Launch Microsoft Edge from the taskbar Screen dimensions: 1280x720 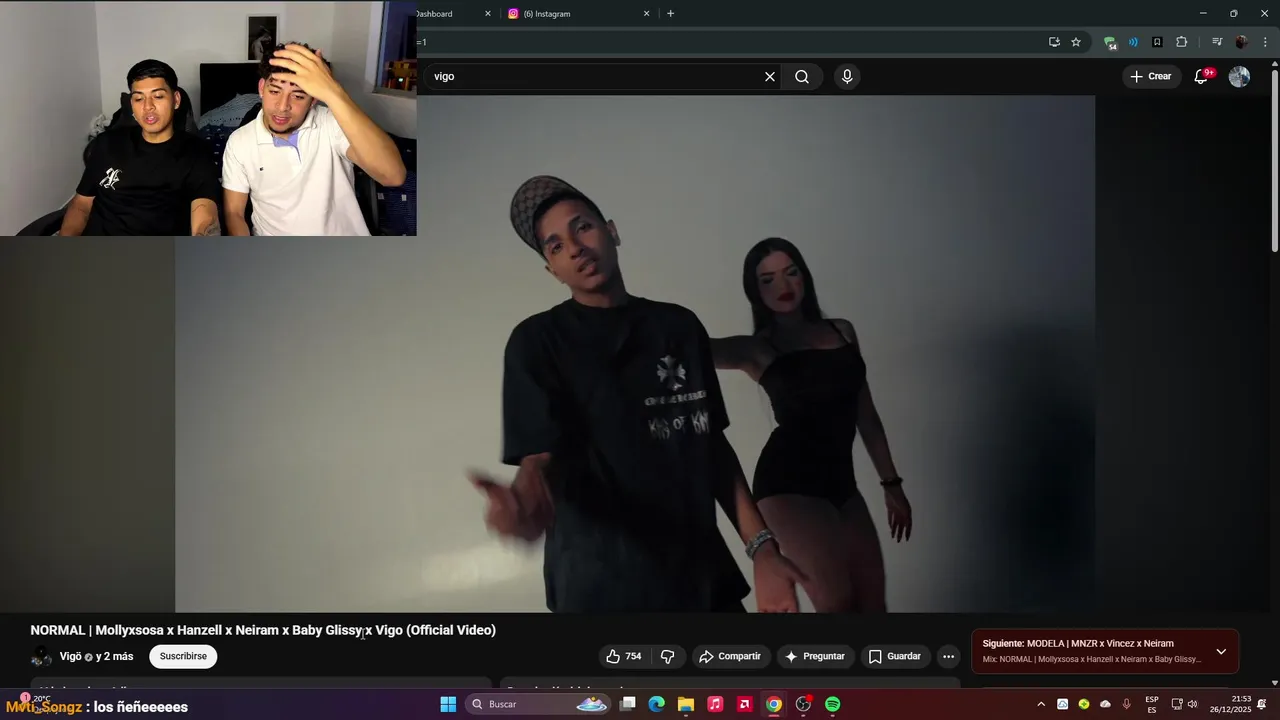point(656,704)
